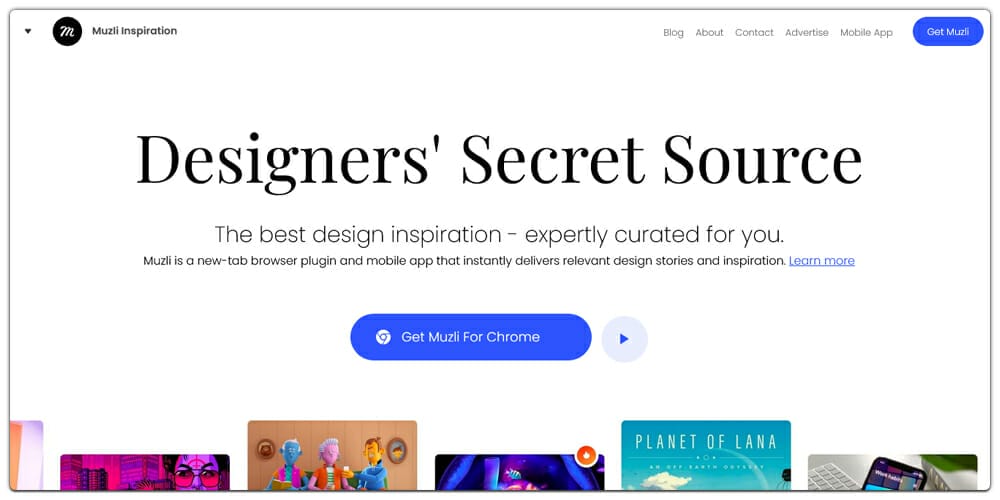
Task: Click the orange fire badge on the thumbnail
Action: (585, 455)
